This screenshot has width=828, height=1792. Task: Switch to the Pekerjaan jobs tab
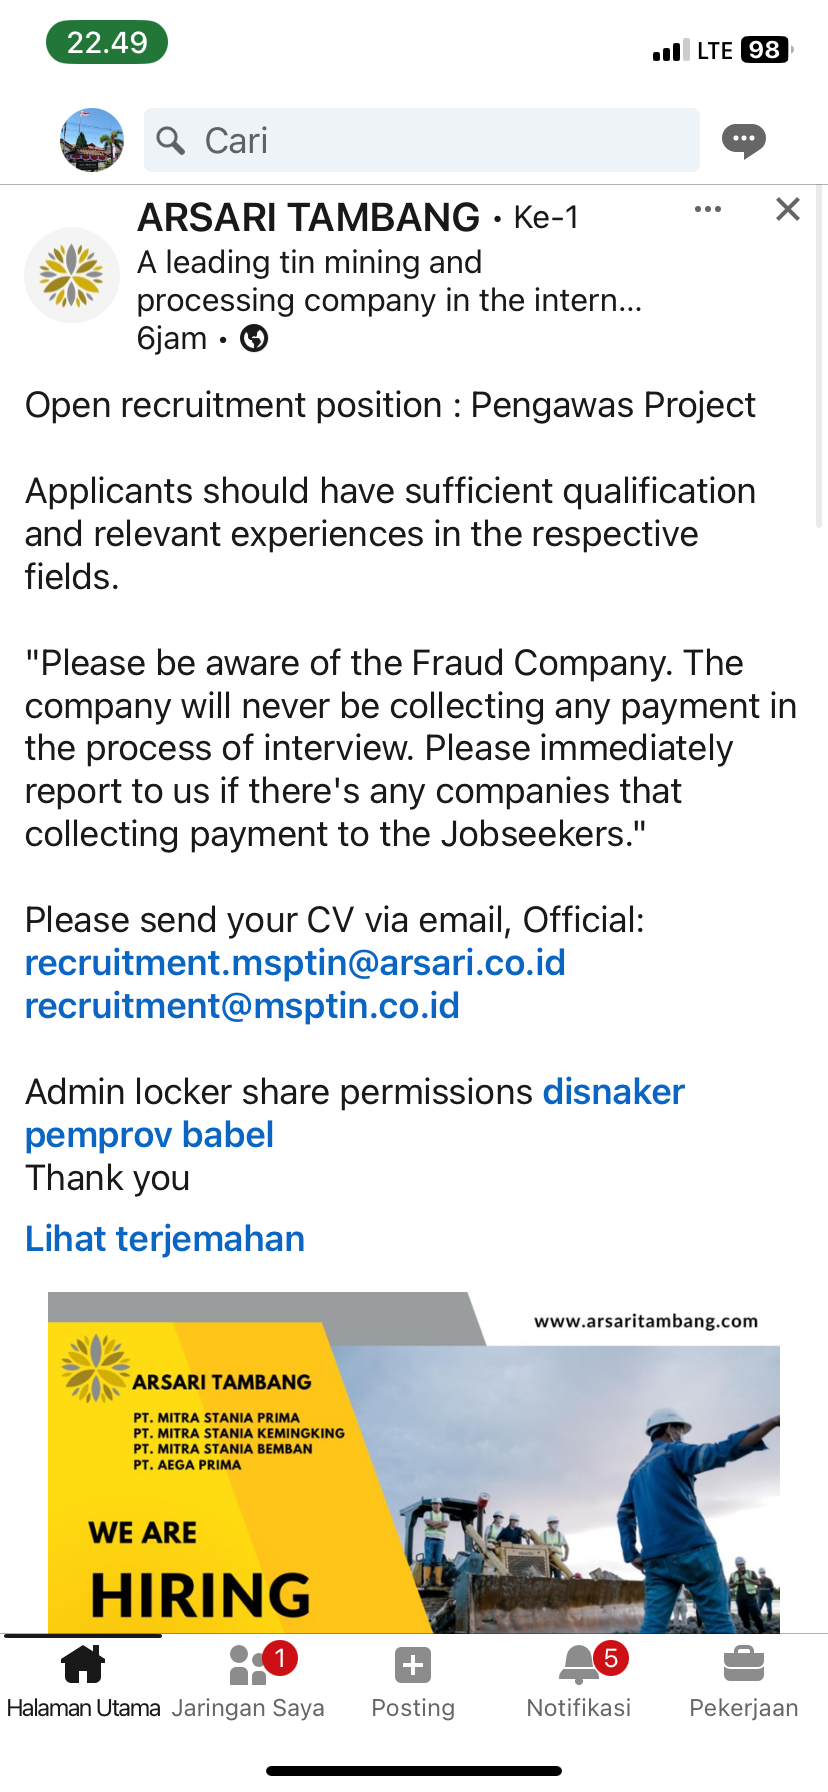pyautogui.click(x=743, y=1682)
